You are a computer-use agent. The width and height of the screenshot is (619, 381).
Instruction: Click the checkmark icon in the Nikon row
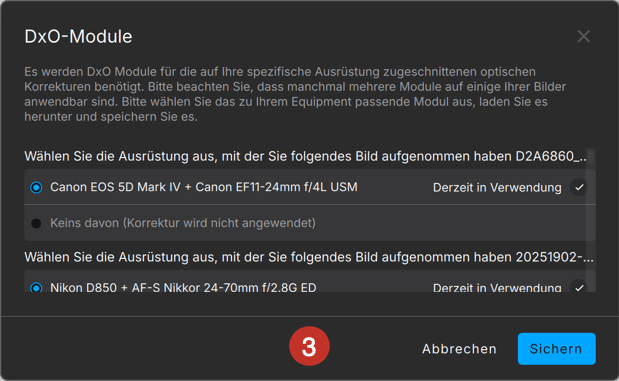(579, 287)
